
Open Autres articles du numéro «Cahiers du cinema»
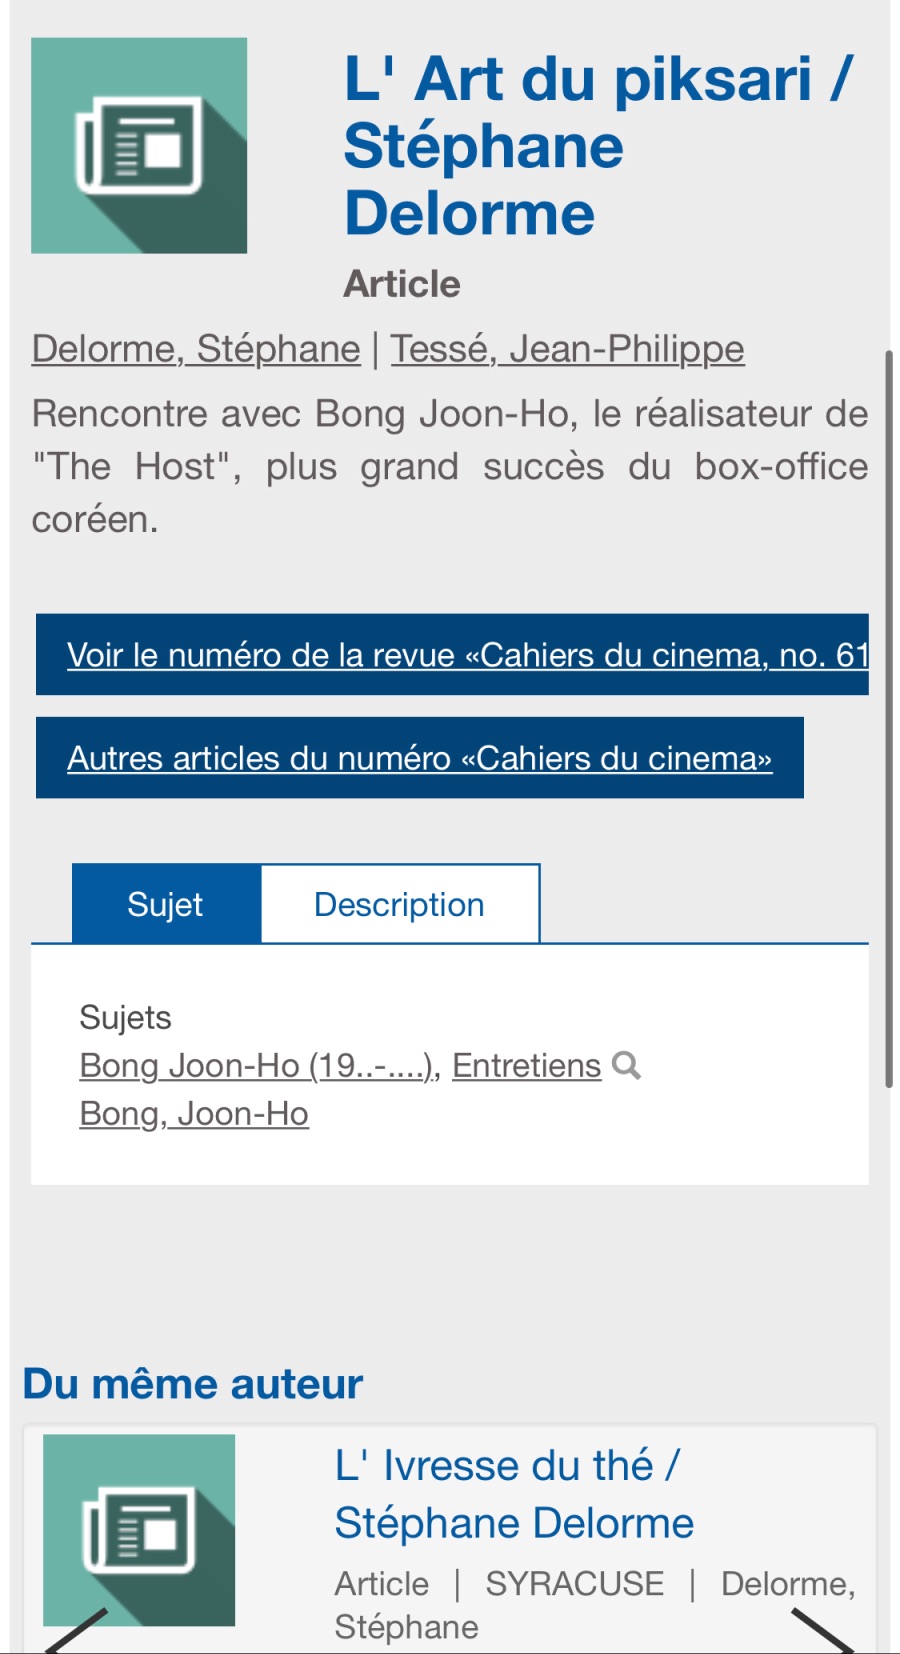[419, 758]
